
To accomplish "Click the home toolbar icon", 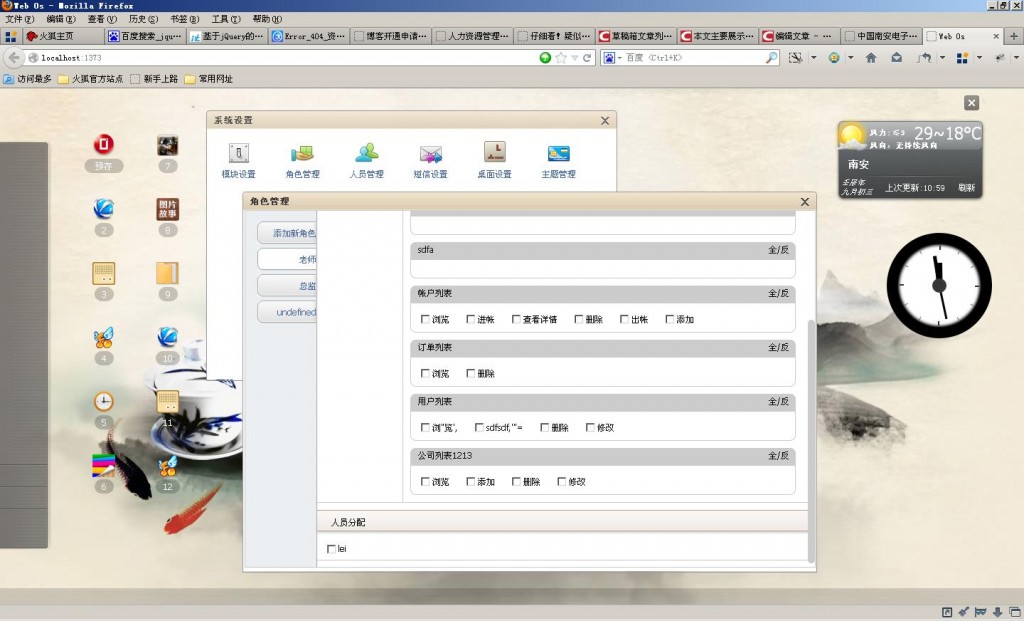I will [x=871, y=57].
